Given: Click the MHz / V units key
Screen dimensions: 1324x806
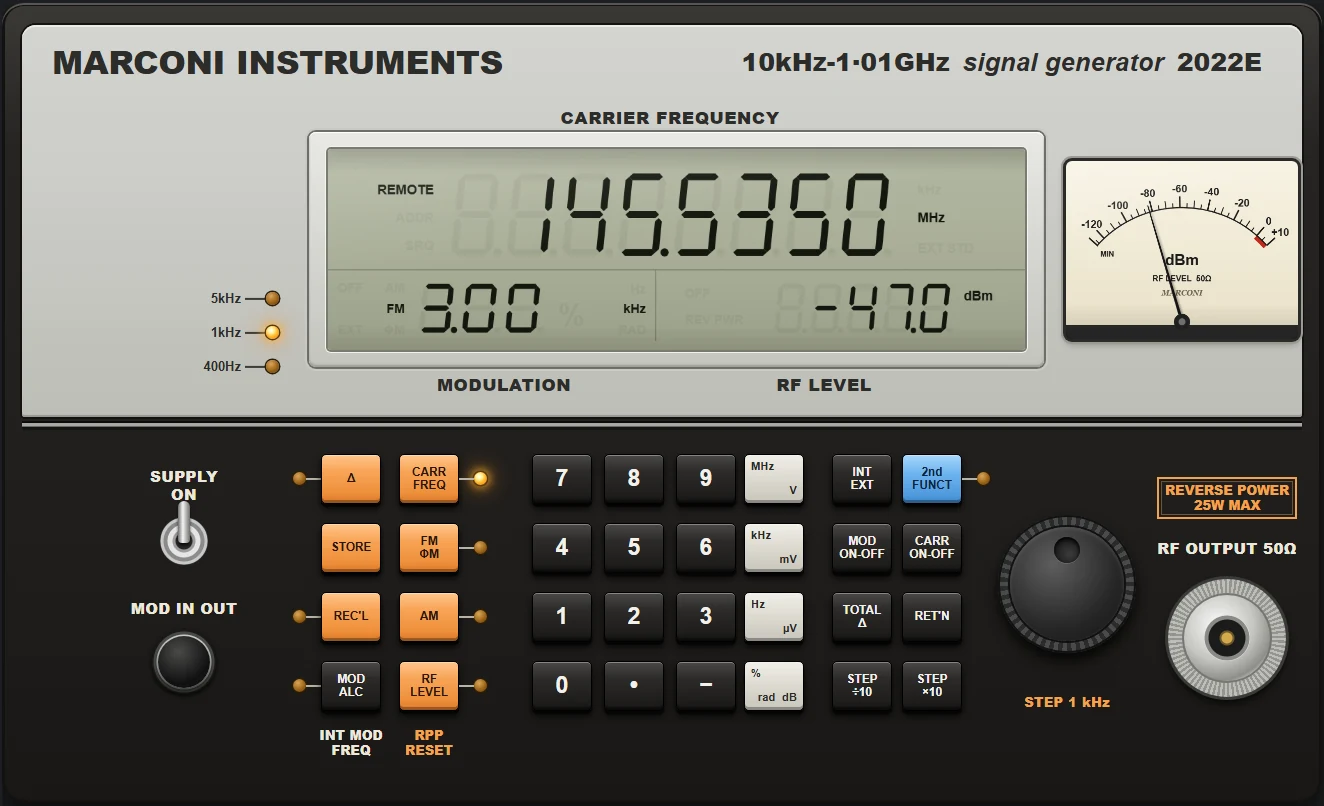Looking at the screenshot, I should click(774, 478).
